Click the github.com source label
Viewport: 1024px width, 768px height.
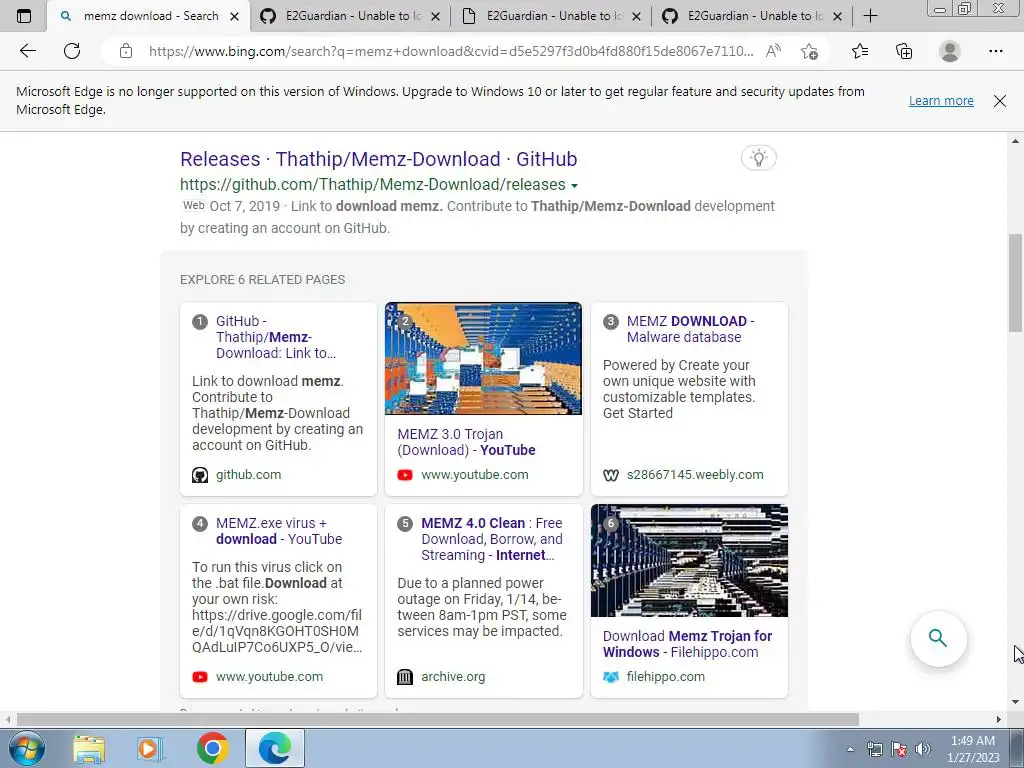[x=249, y=475]
